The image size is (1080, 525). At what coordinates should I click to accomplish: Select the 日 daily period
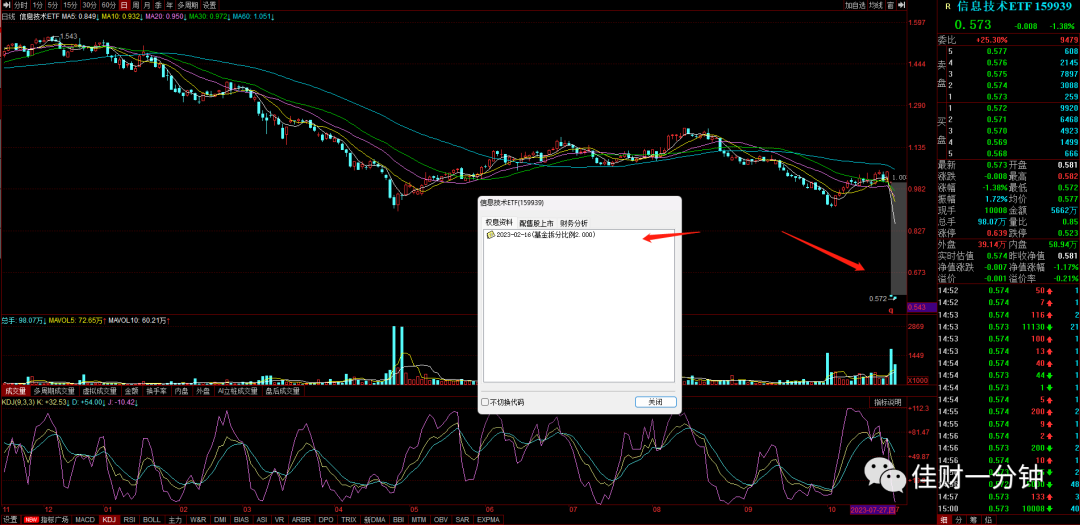(124, 5)
